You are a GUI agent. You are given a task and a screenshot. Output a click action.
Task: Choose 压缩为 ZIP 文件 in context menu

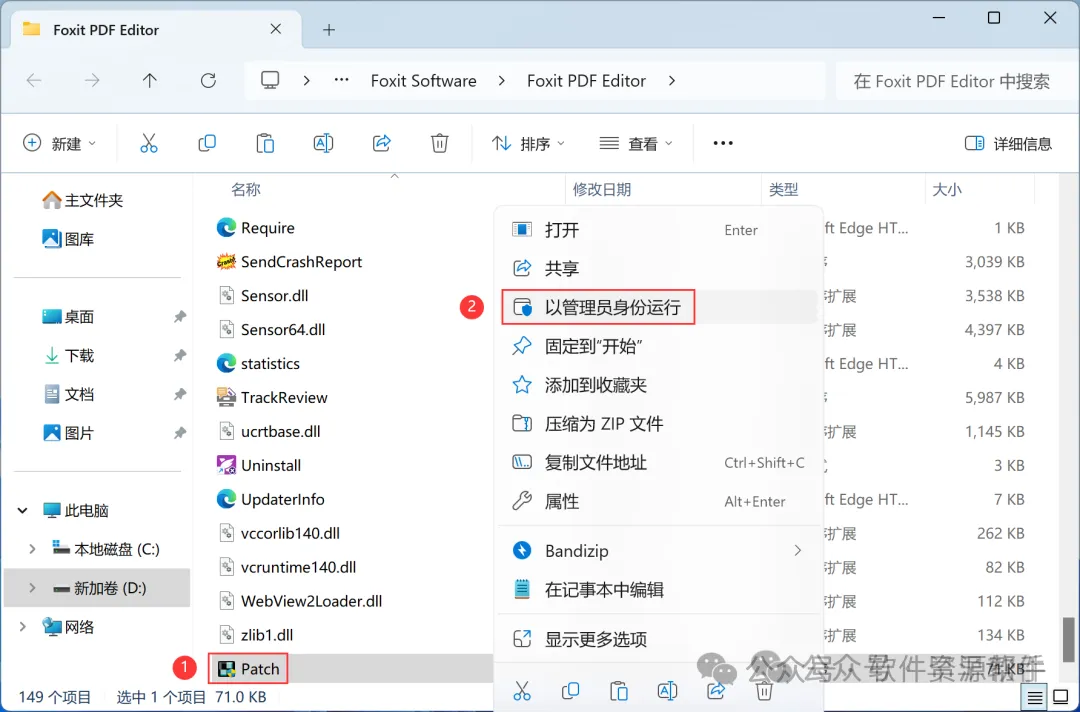pos(658,423)
